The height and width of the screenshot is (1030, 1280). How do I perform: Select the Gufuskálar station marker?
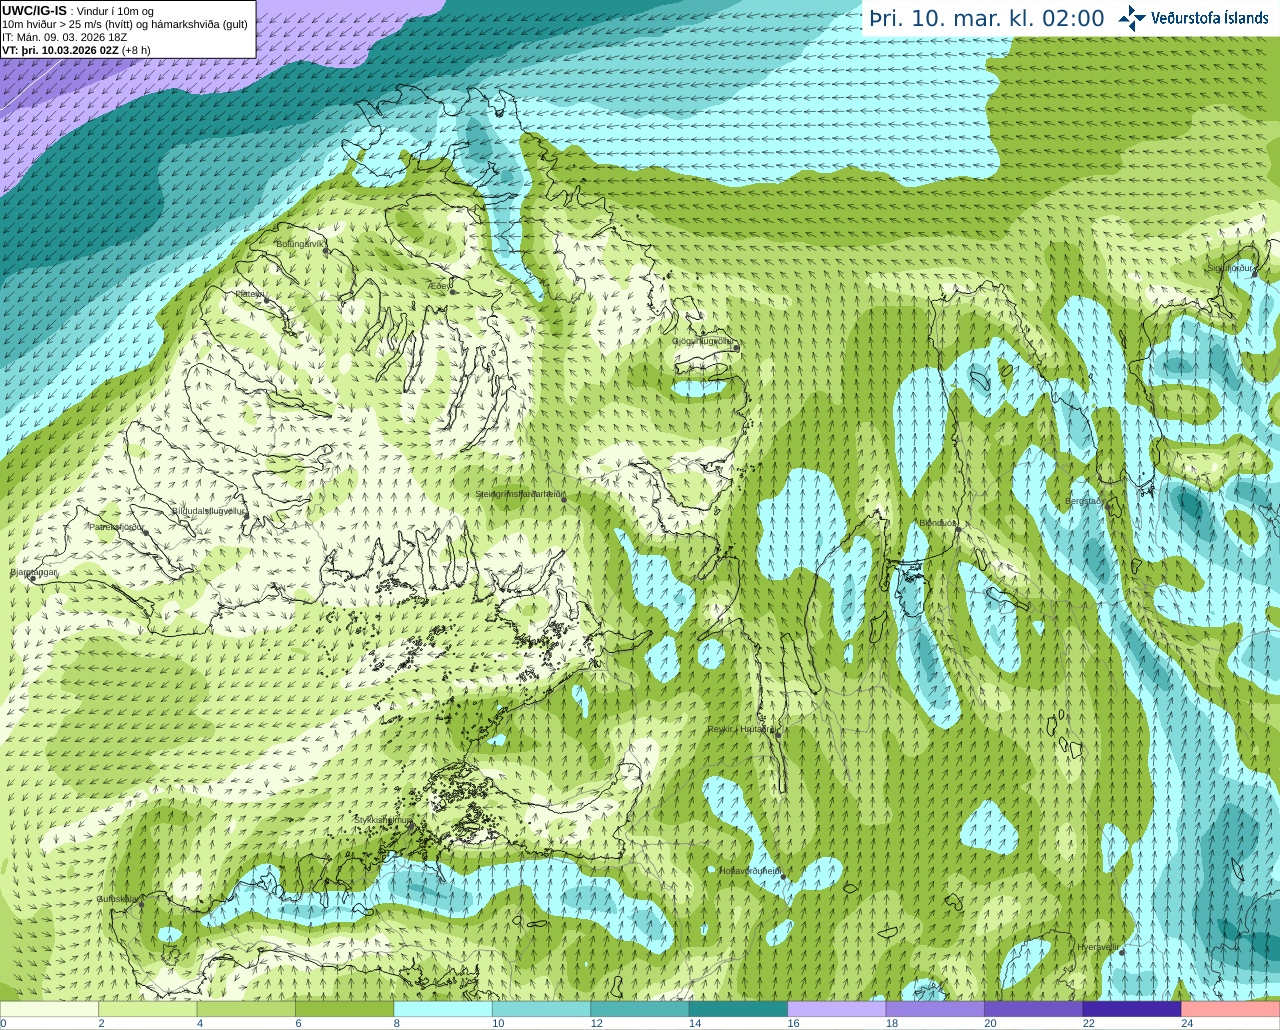tap(141, 904)
